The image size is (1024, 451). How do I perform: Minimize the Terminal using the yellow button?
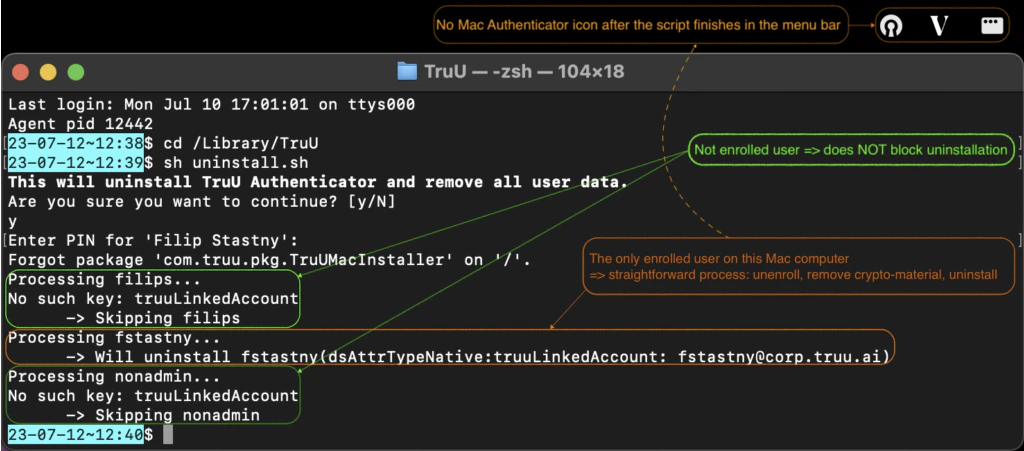[48, 72]
